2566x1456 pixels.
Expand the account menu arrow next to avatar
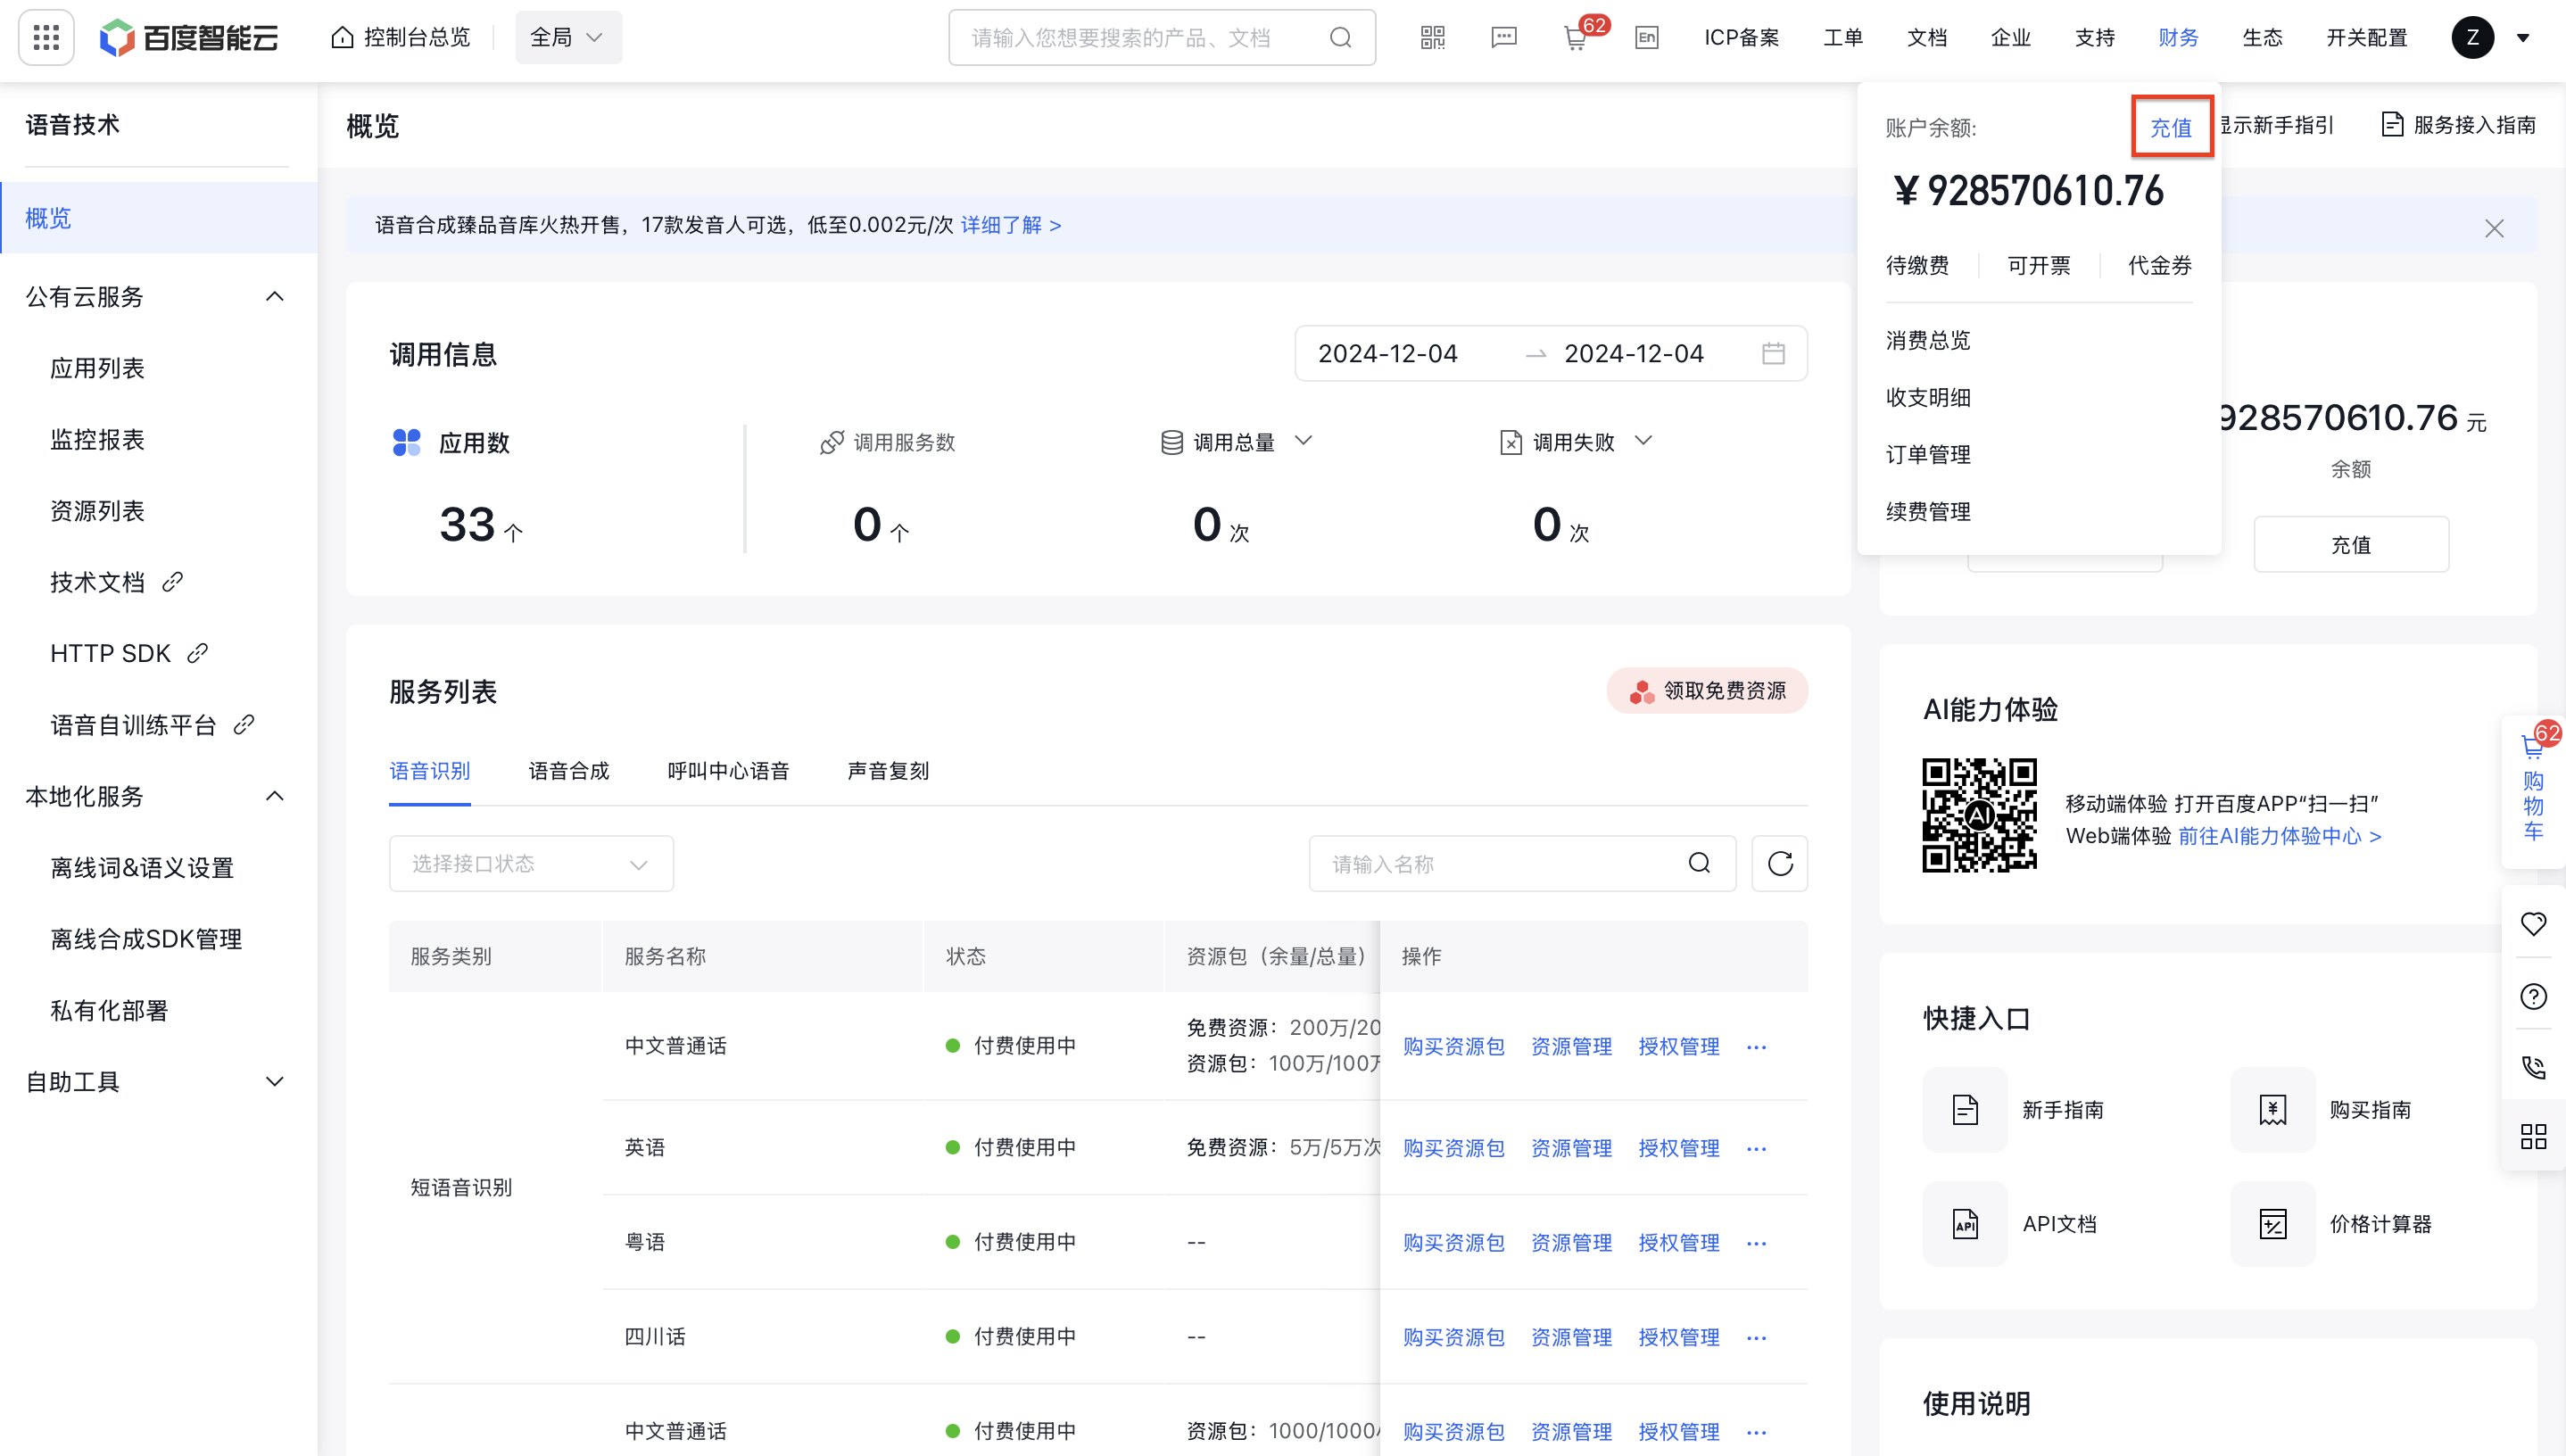[x=2522, y=38]
